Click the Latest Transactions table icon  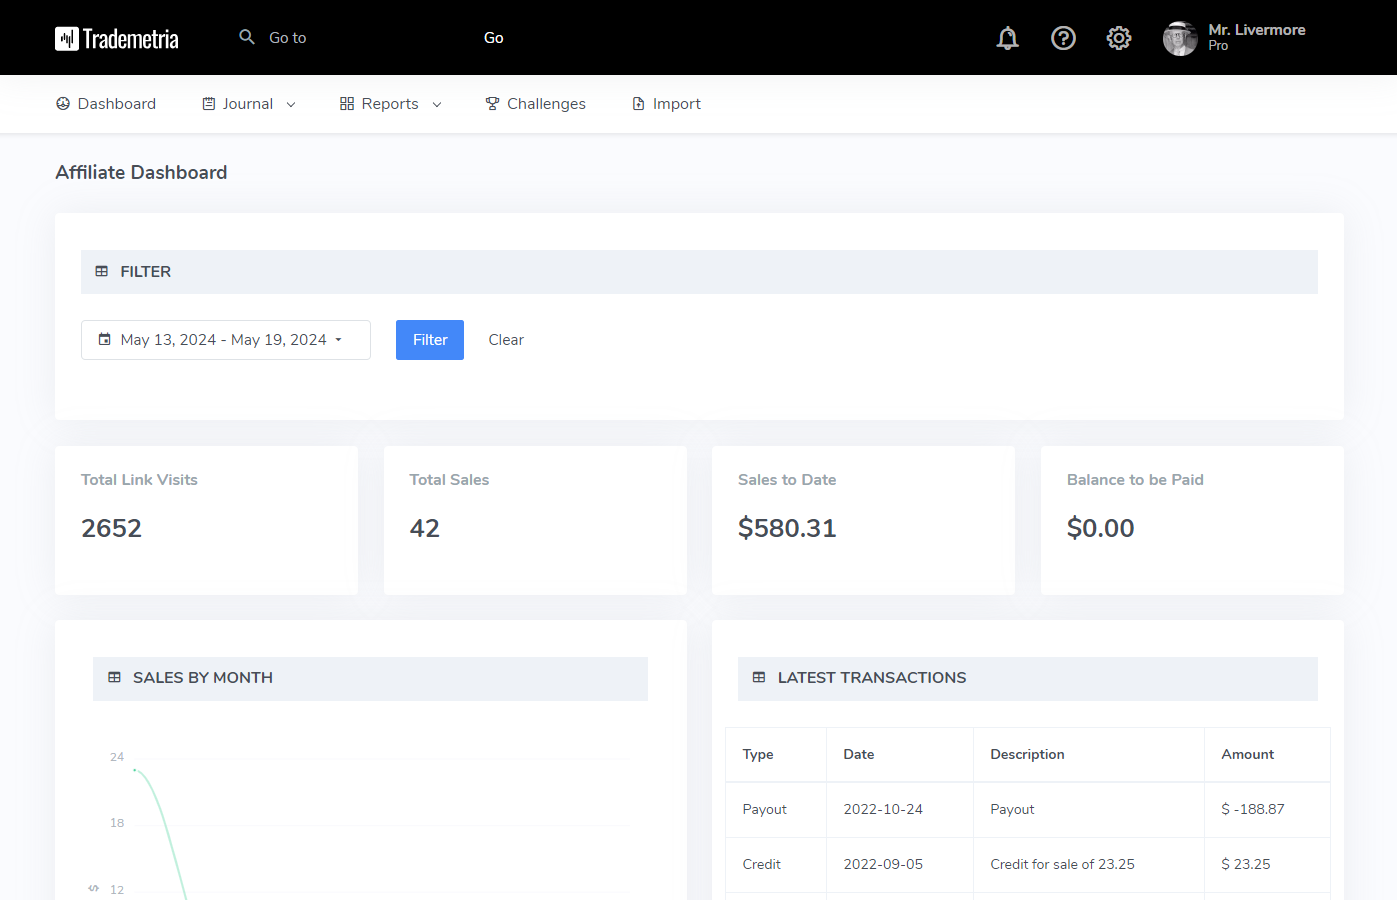point(759,678)
